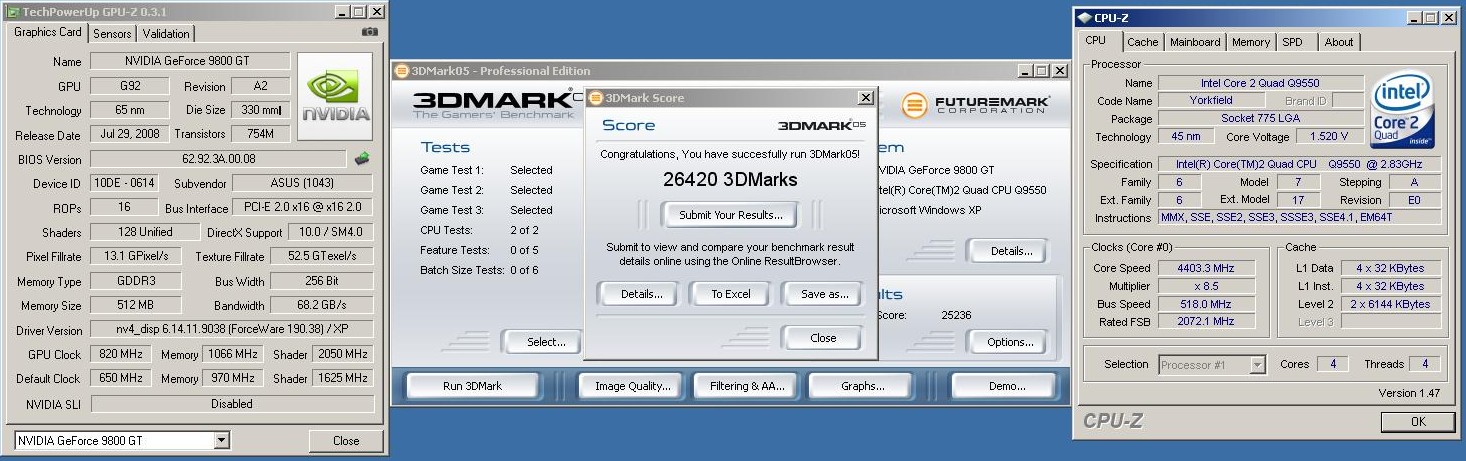Click the Close button in GPU-Z
Screen dimensions: 1466x461
click(x=346, y=441)
